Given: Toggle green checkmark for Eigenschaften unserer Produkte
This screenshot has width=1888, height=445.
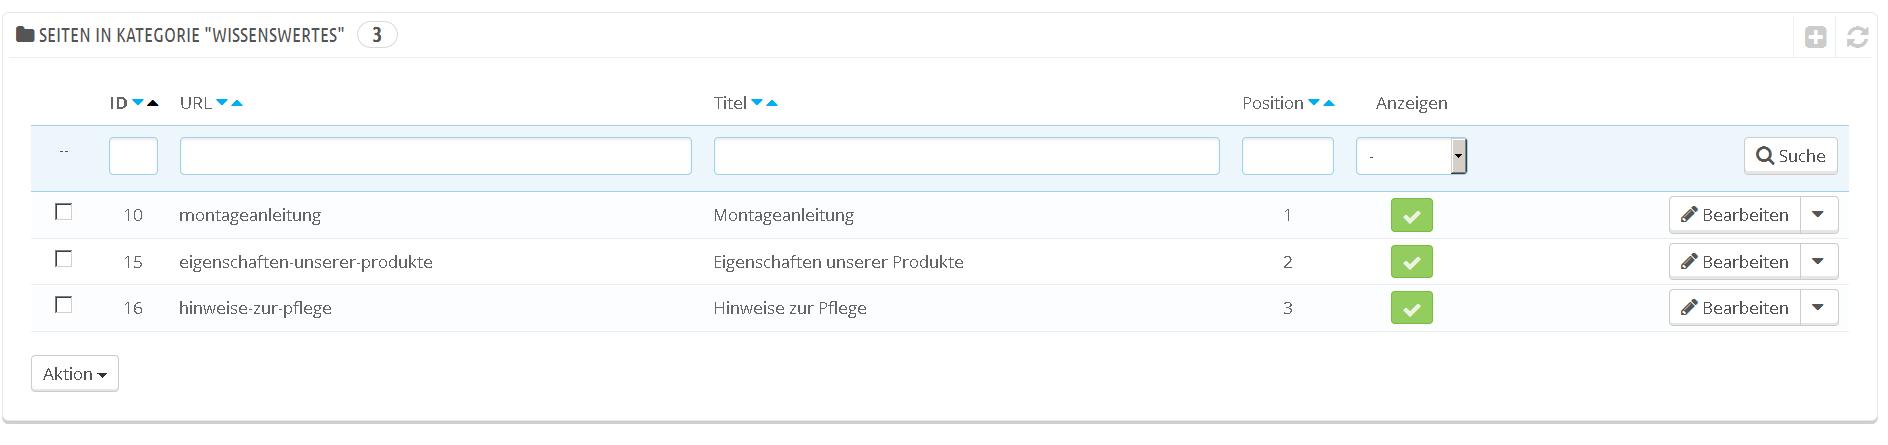Looking at the screenshot, I should point(1411,262).
